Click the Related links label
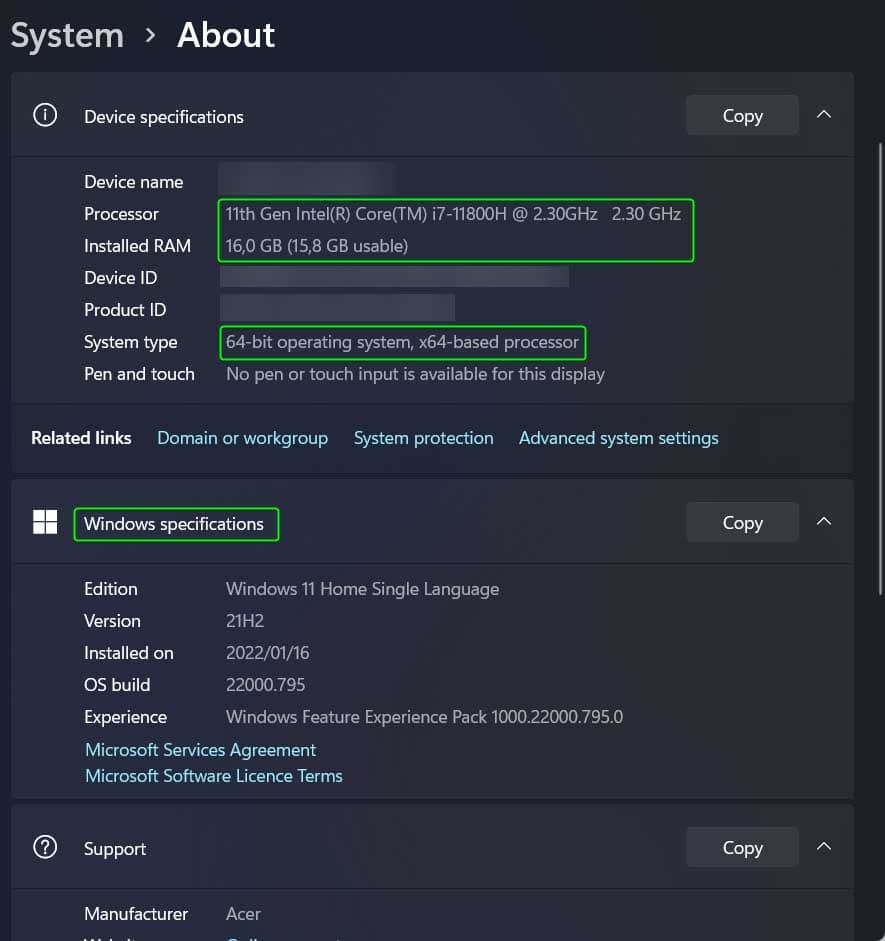885x941 pixels. 81,438
